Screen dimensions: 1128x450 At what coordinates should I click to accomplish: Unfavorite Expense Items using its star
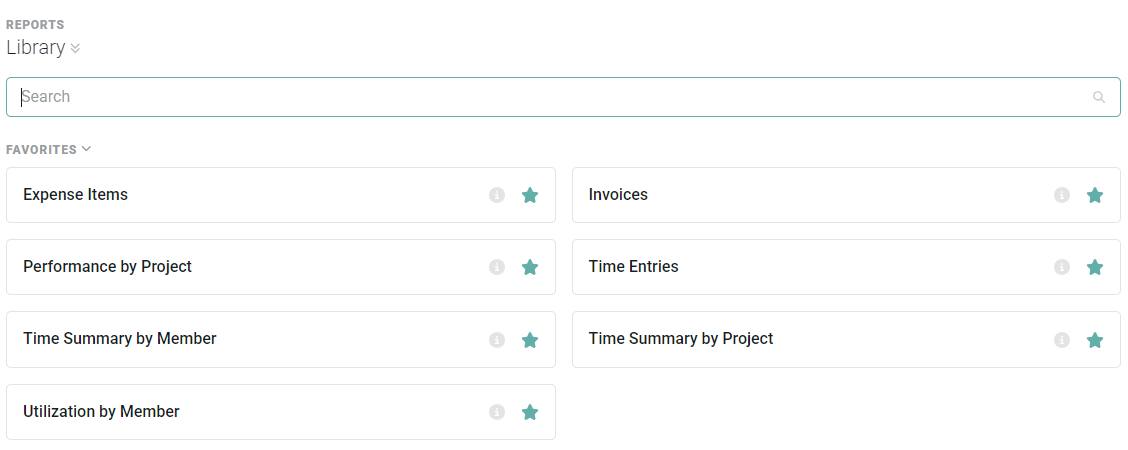click(530, 195)
